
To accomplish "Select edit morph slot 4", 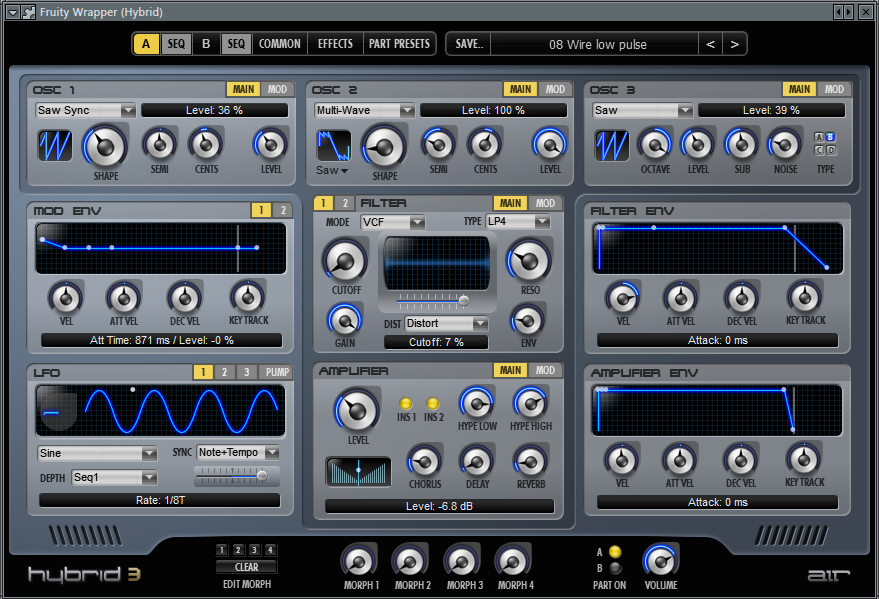I will (270, 550).
